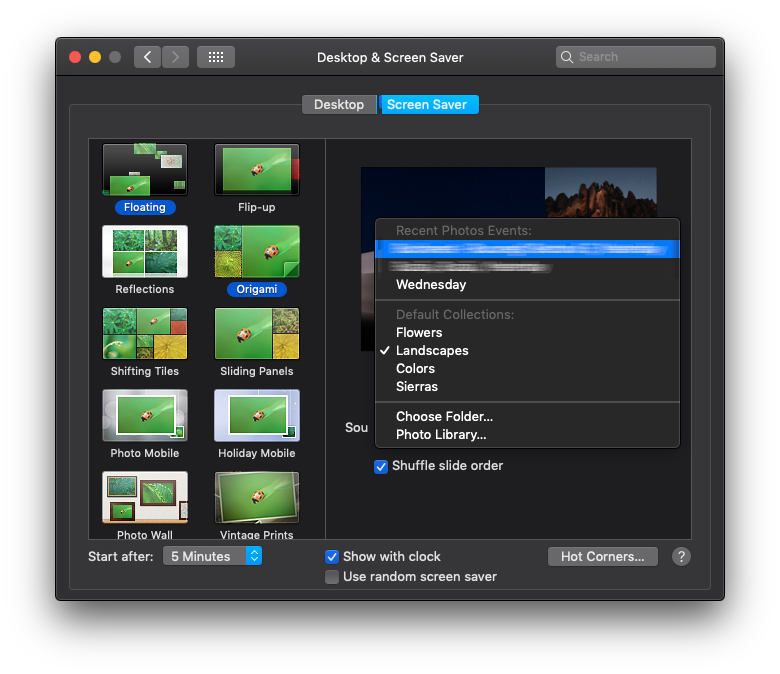Screen dimensions: 780x674
Task: Click the show all preferences grid icon
Action: [x=216, y=57]
